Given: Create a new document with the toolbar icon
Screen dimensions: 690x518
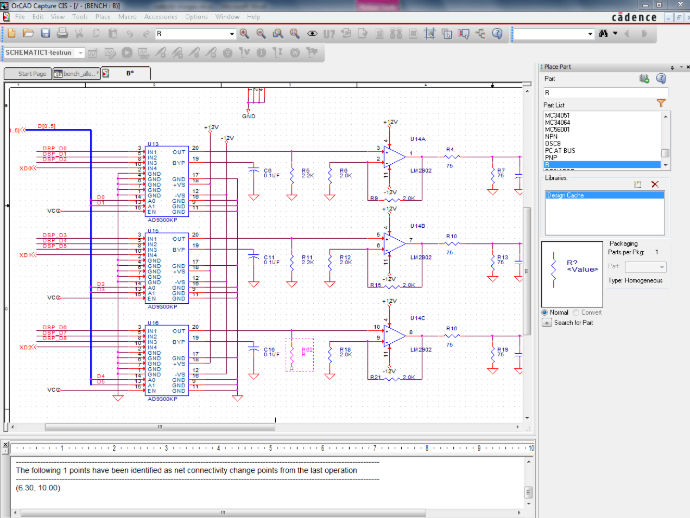Looking at the screenshot, I should (x=12, y=33).
